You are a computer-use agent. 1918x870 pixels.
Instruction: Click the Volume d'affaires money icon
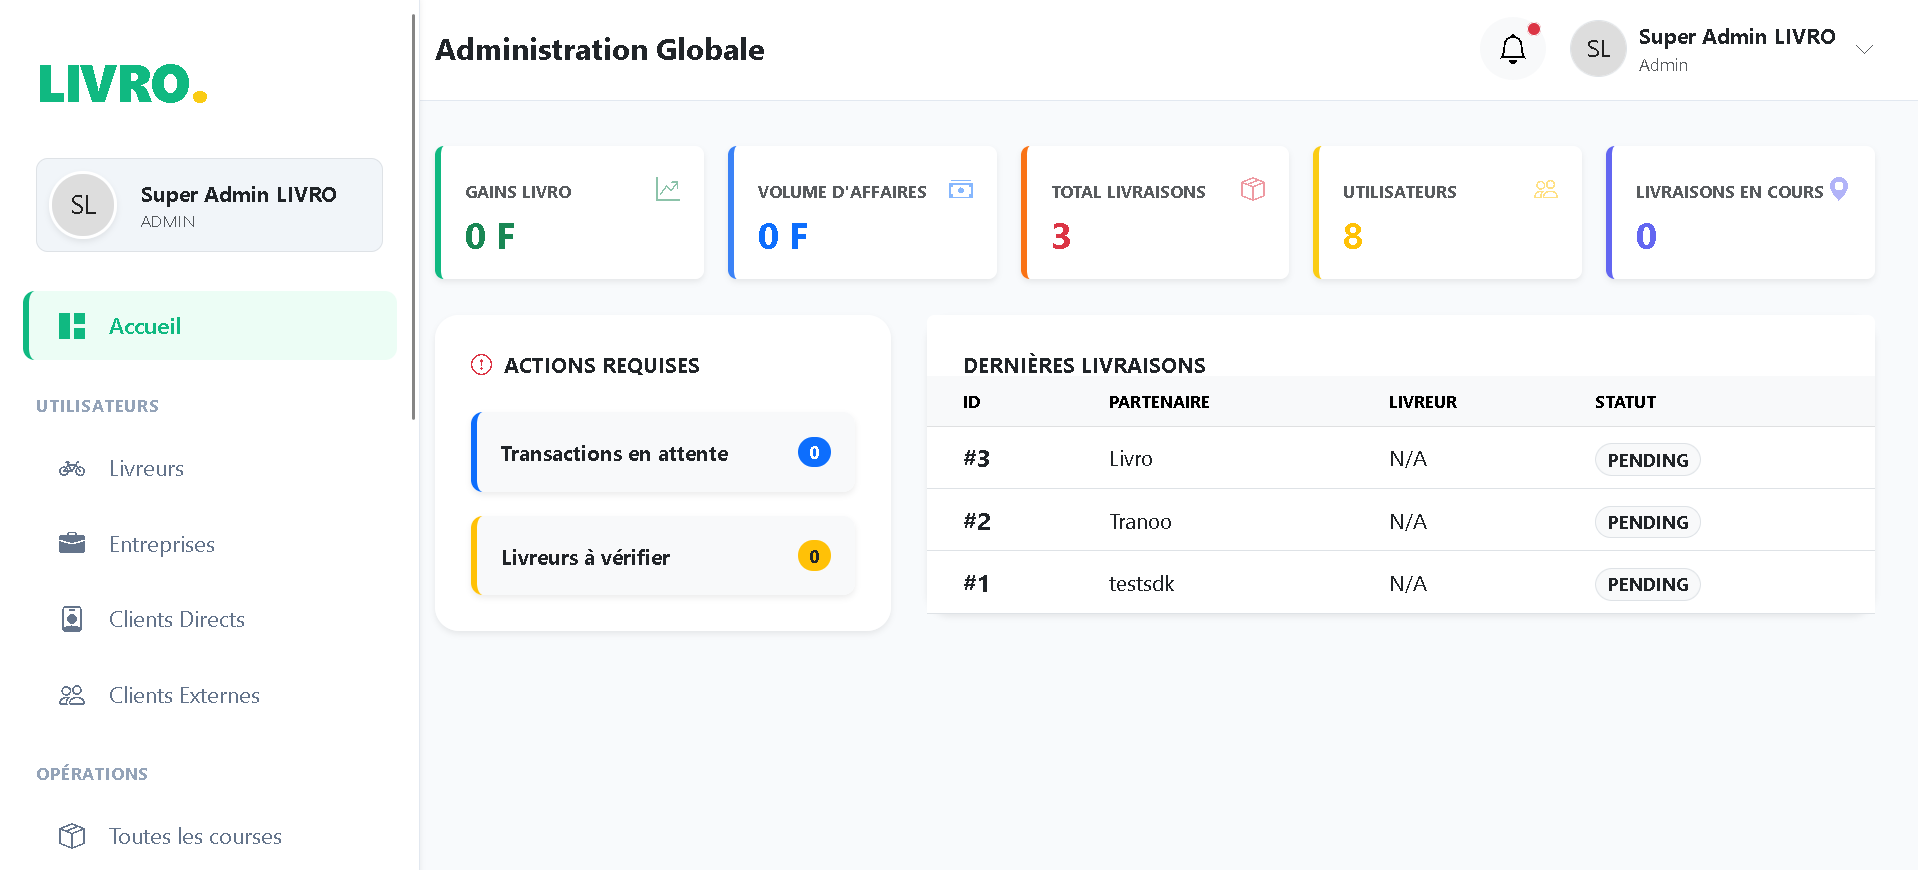(961, 189)
